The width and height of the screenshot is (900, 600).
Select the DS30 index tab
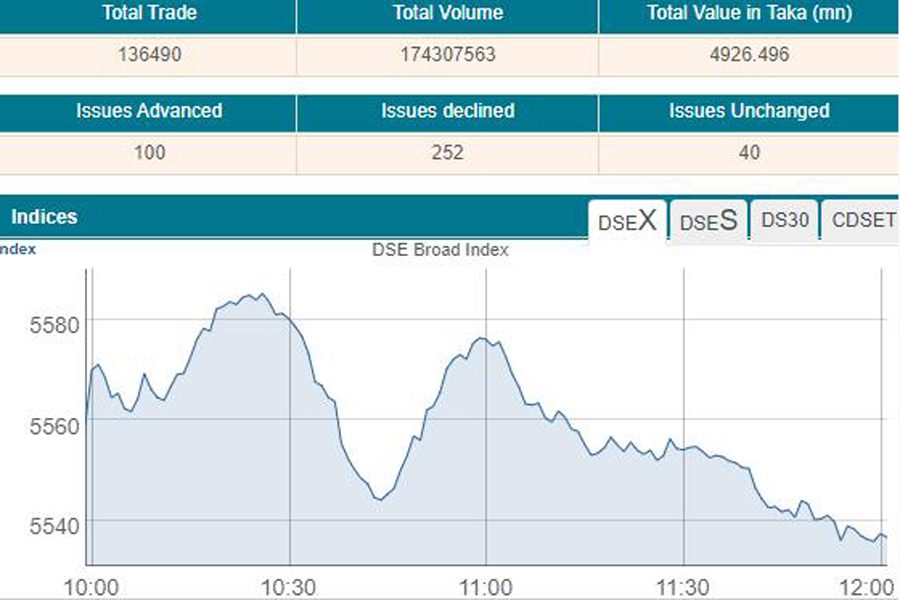(785, 220)
